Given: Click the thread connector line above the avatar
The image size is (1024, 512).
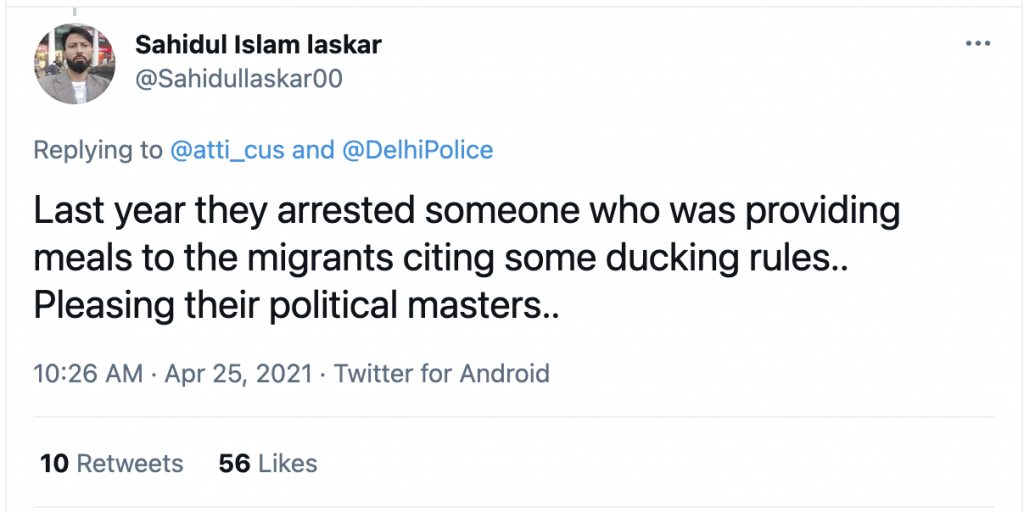Looking at the screenshot, I should 74,12.
